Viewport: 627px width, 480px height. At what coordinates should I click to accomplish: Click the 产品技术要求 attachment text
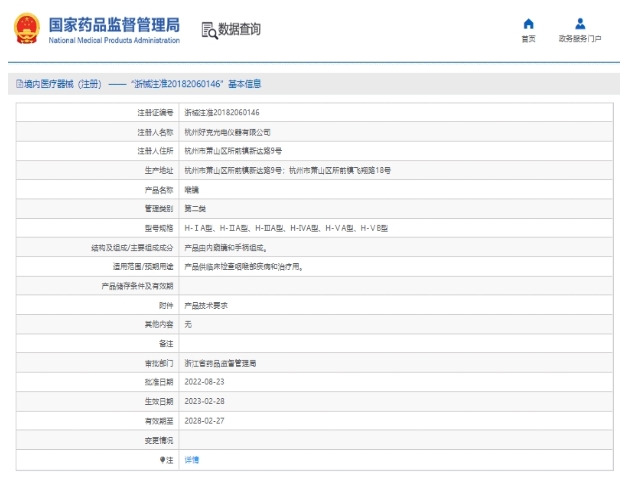click(208, 305)
